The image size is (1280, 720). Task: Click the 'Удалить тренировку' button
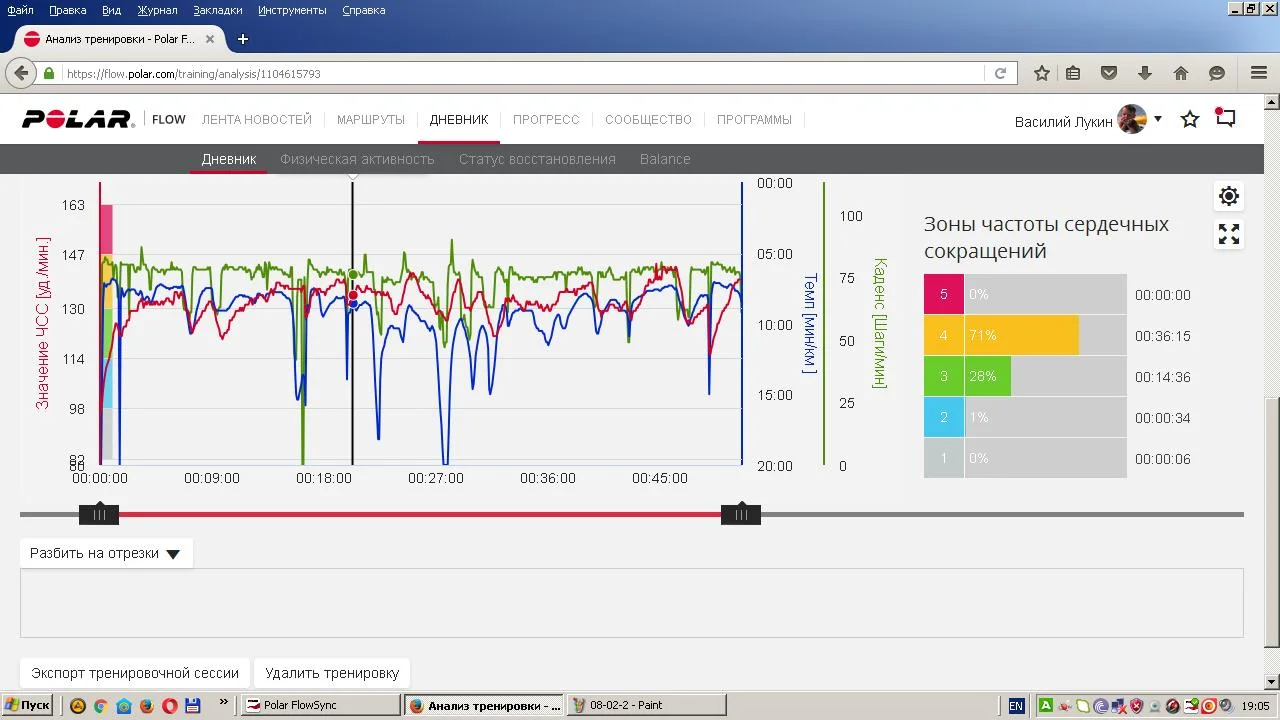[x=332, y=673]
